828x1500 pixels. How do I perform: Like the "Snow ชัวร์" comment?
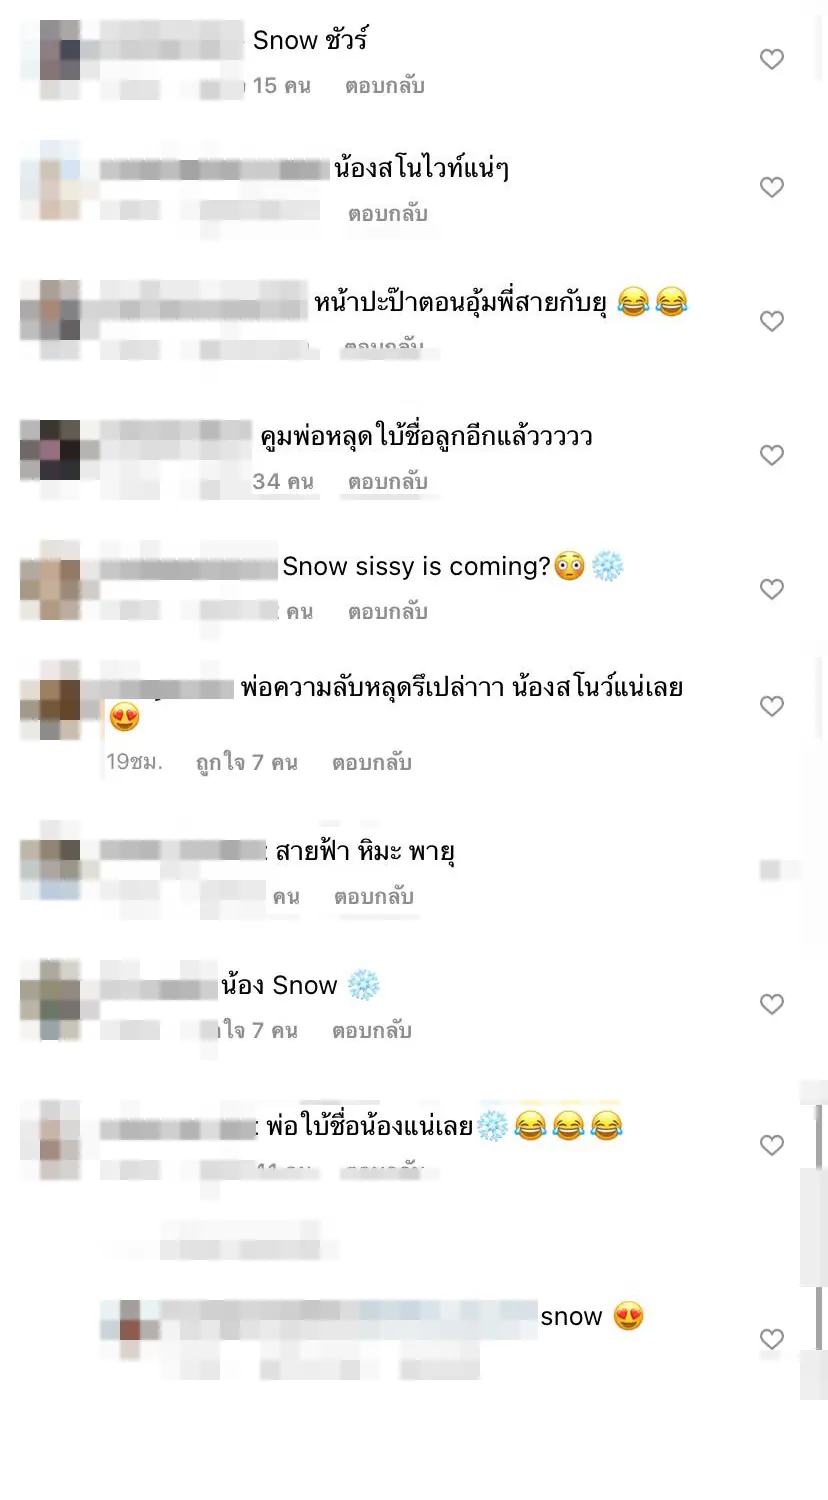coord(771,59)
